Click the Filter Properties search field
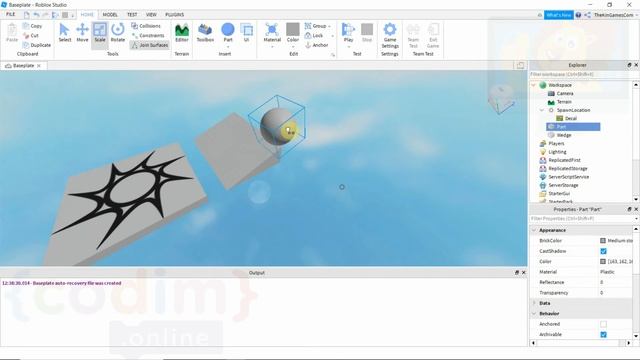The image size is (640, 360). click(581, 219)
